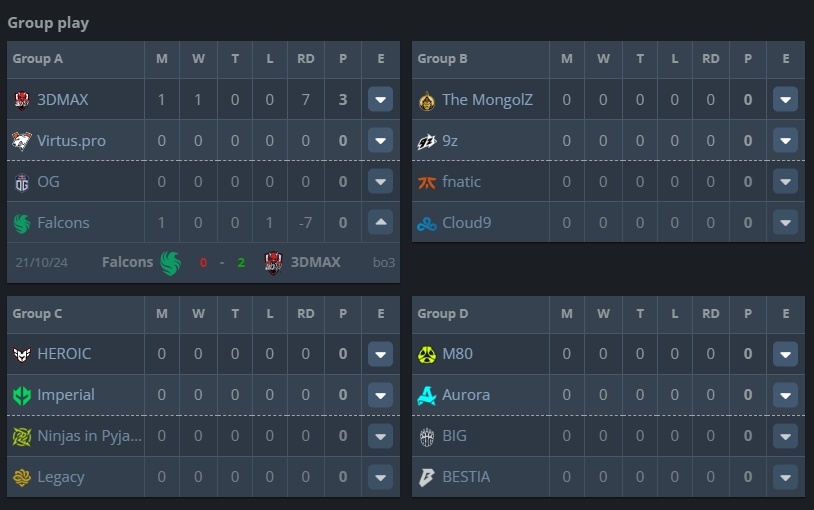Expand The MongolZ row details arrow
This screenshot has width=814, height=510.
click(785, 100)
